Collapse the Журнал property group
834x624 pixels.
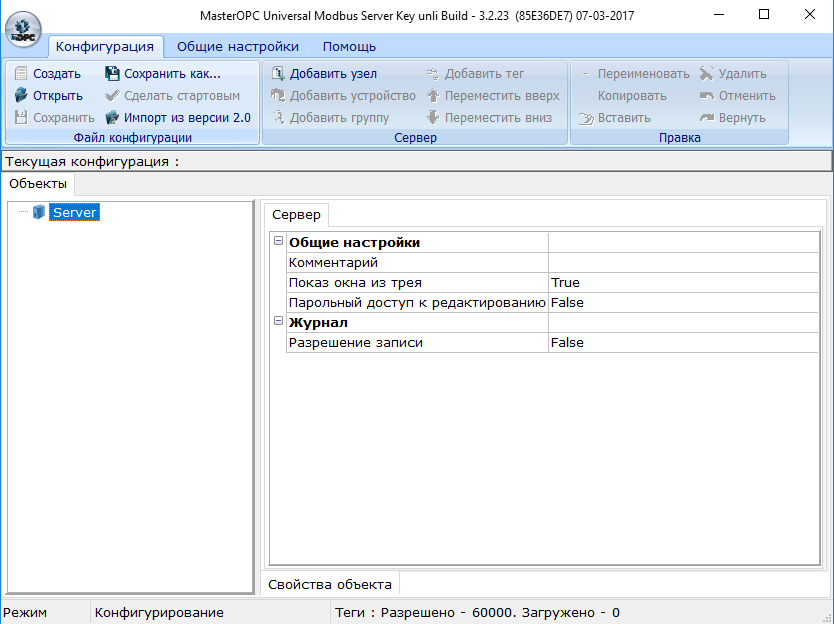[278, 322]
